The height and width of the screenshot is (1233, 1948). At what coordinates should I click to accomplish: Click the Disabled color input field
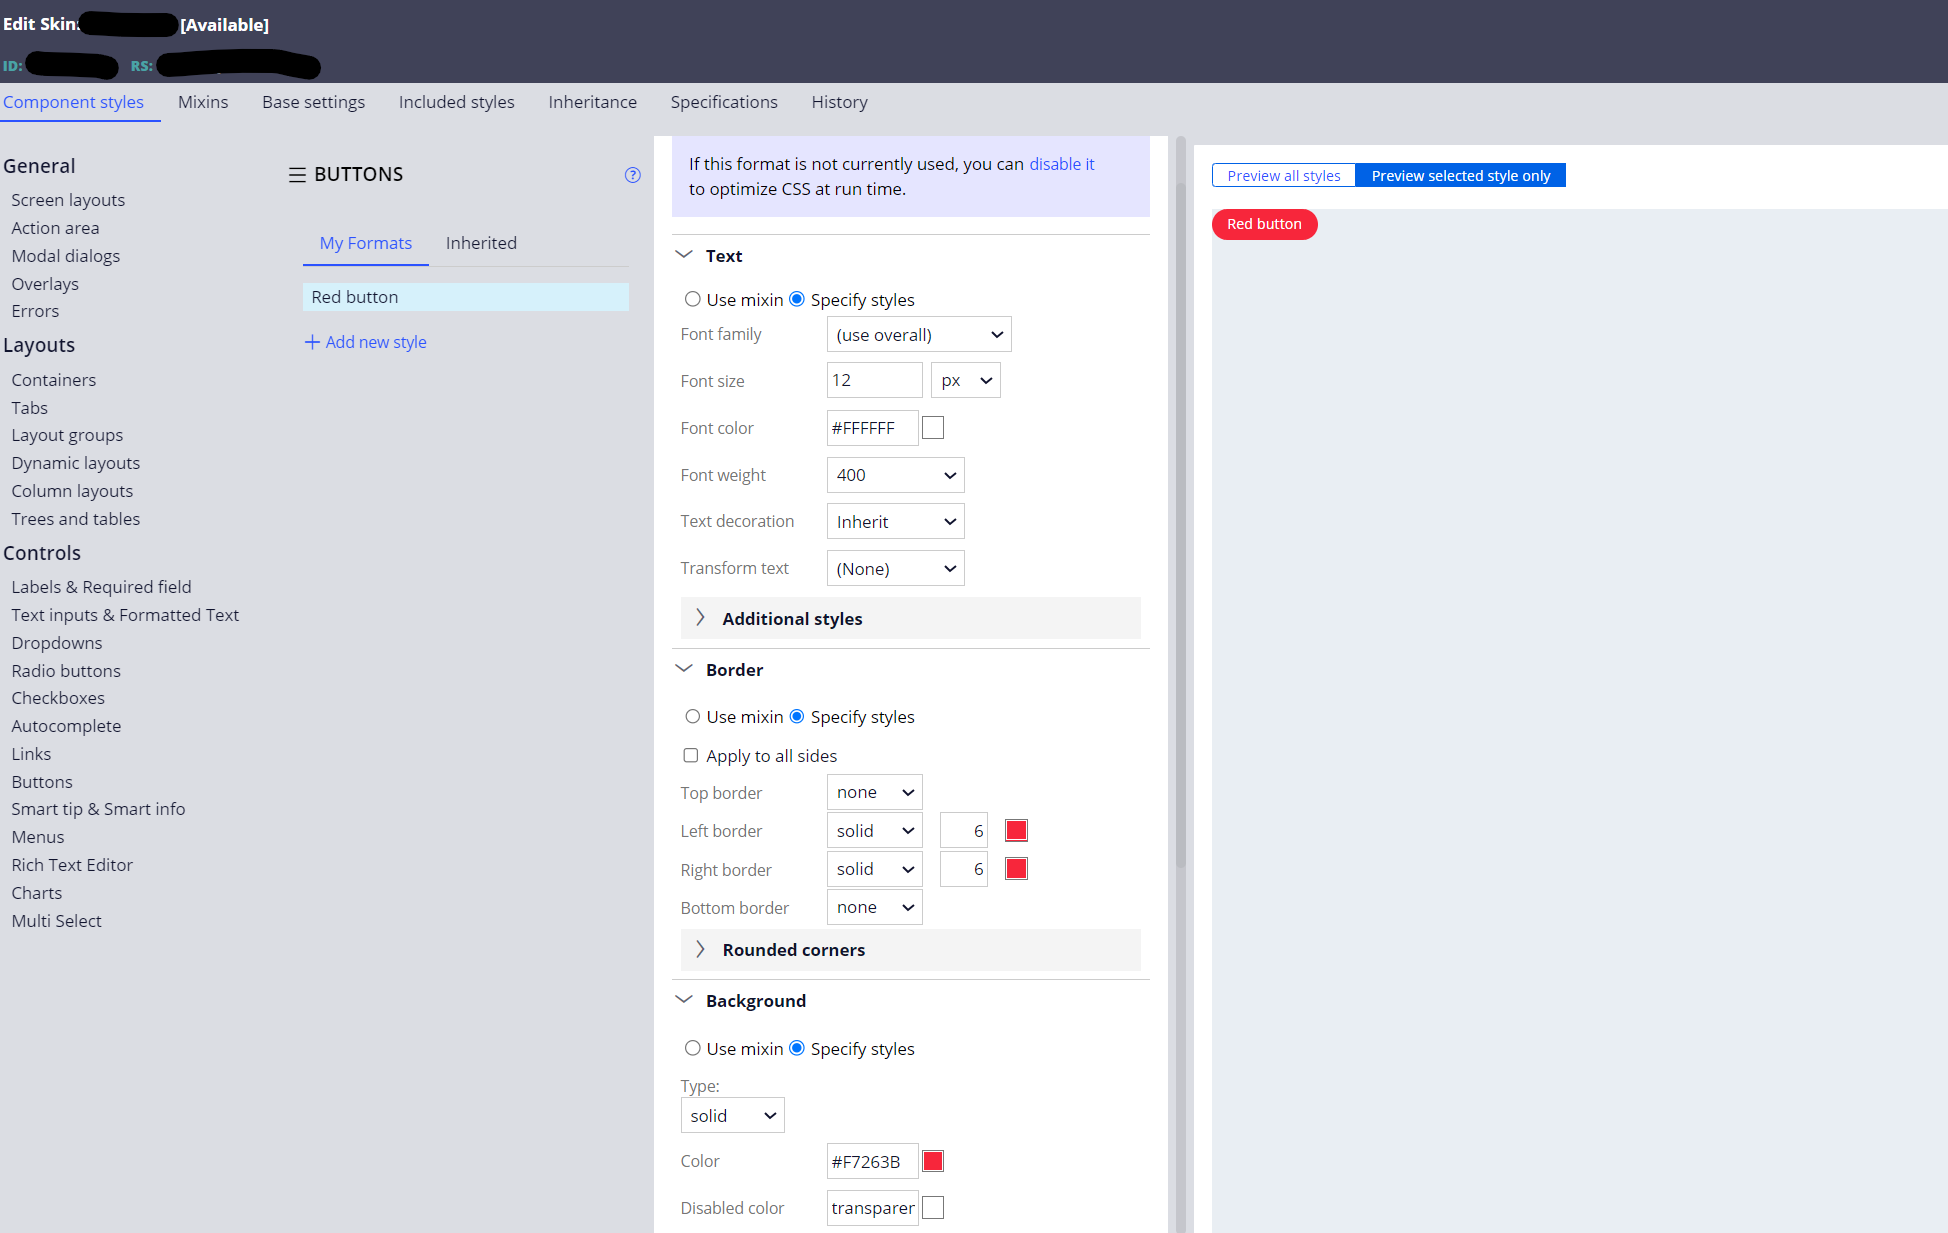[x=872, y=1208]
